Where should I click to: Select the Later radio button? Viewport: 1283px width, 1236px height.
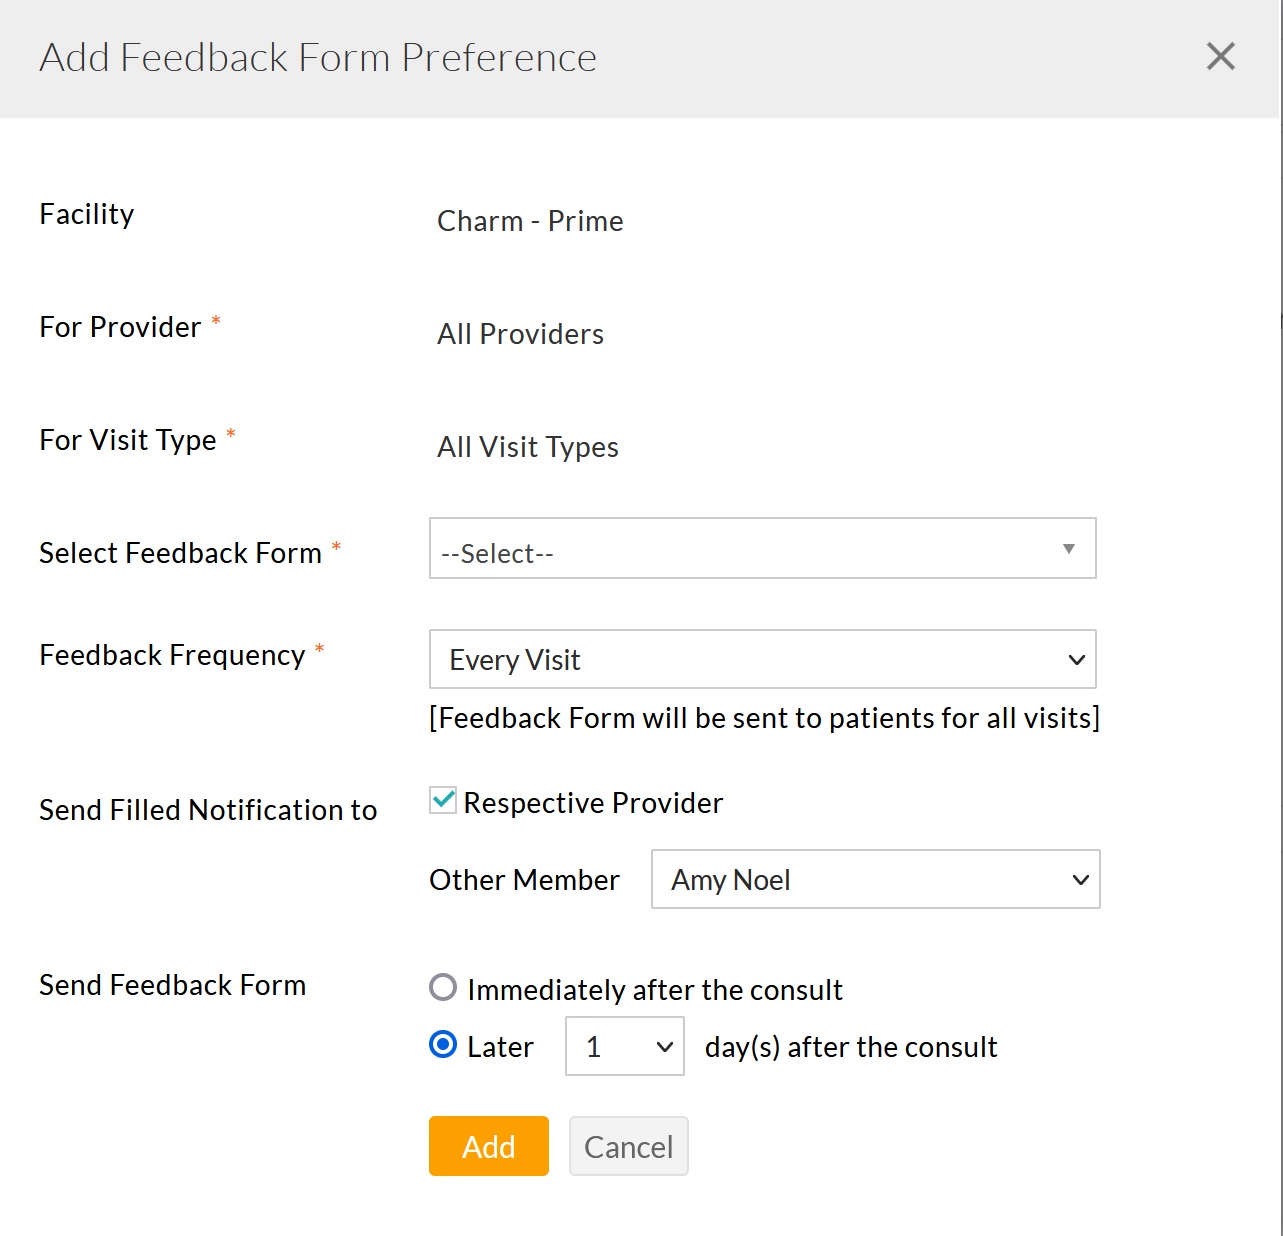pyautogui.click(x=443, y=1044)
